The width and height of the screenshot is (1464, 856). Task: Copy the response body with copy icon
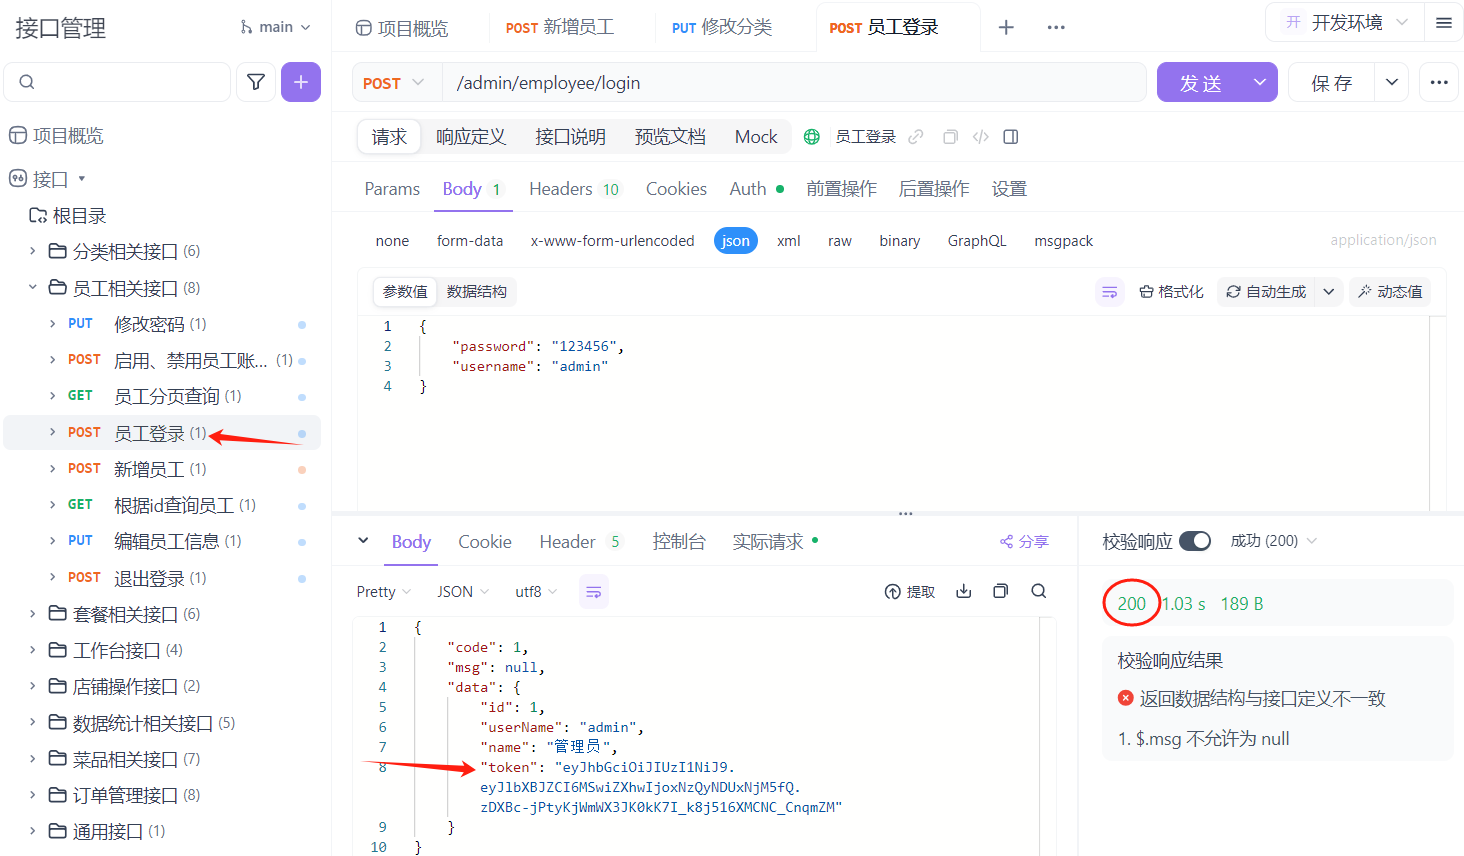pos(1000,591)
